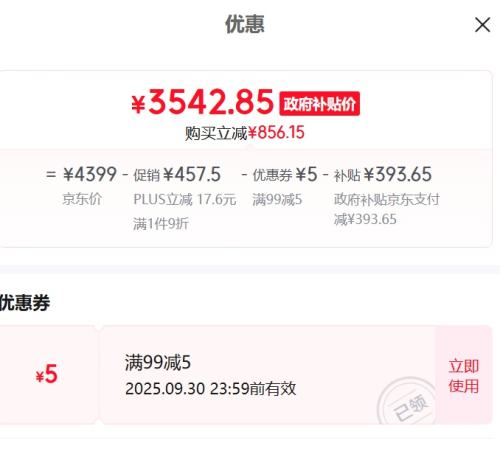Screen dimensions: 500x457
Task: Click the 京东价 ¥4399 amount
Action: (x=90, y=174)
